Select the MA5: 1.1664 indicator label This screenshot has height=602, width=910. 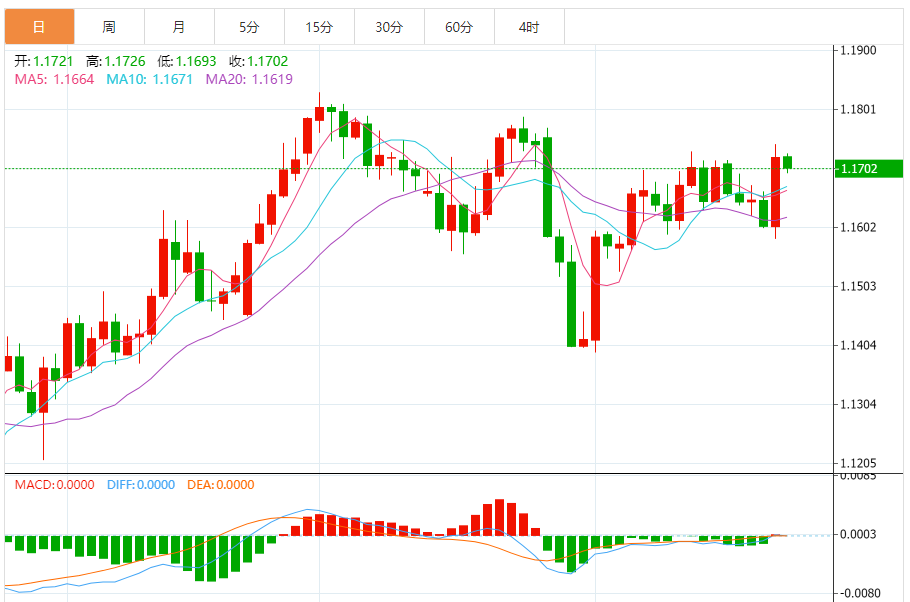55,79
